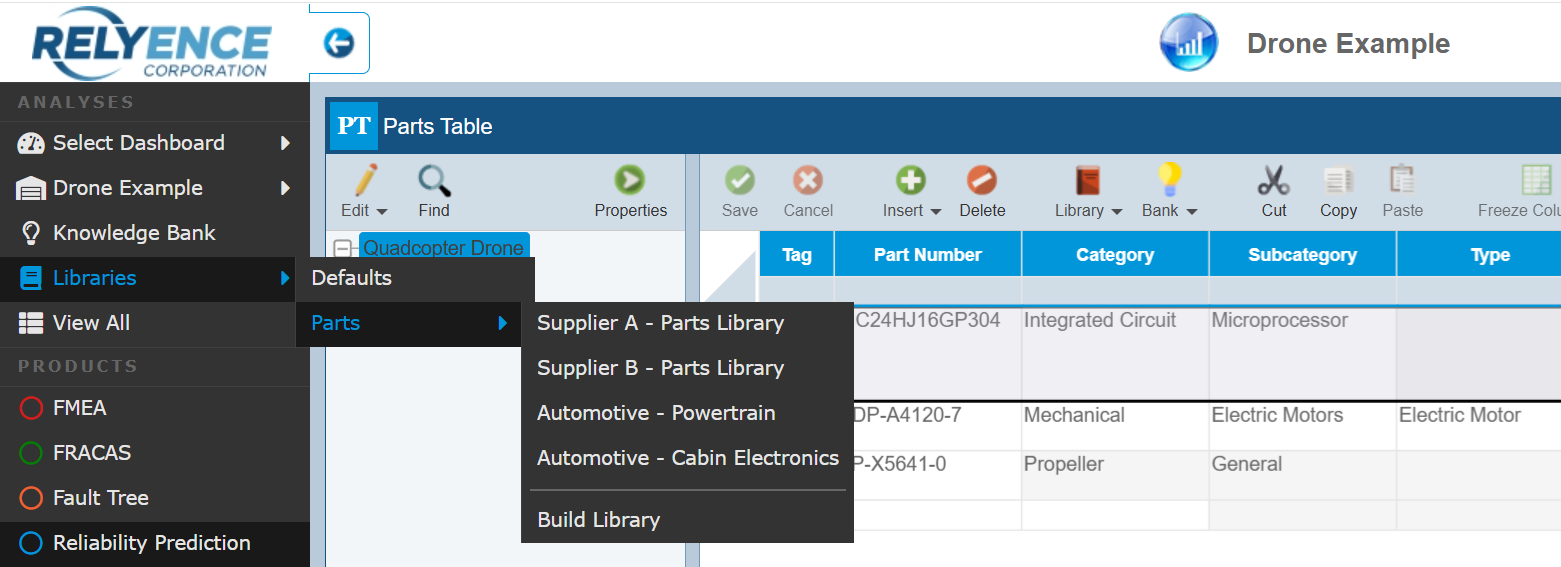Click the Paste clipboard icon

tap(1402, 180)
